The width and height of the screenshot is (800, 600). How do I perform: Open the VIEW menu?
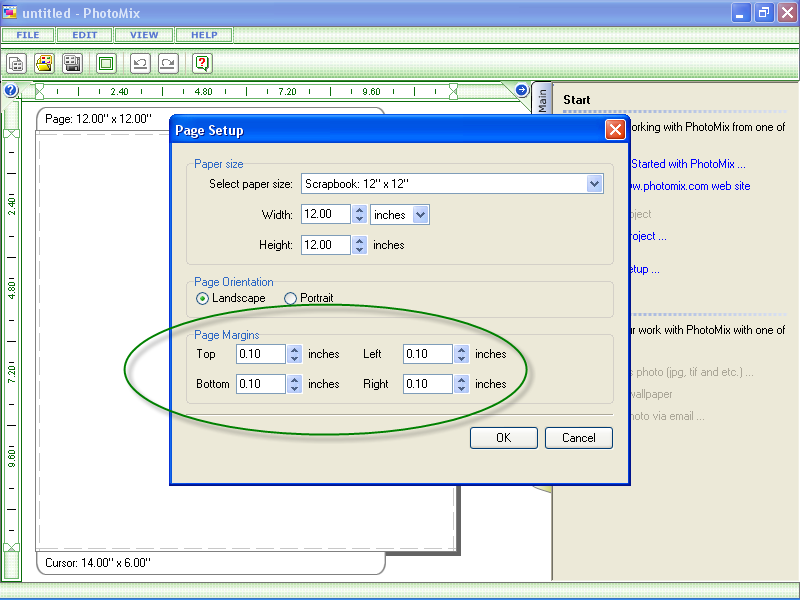(144, 35)
